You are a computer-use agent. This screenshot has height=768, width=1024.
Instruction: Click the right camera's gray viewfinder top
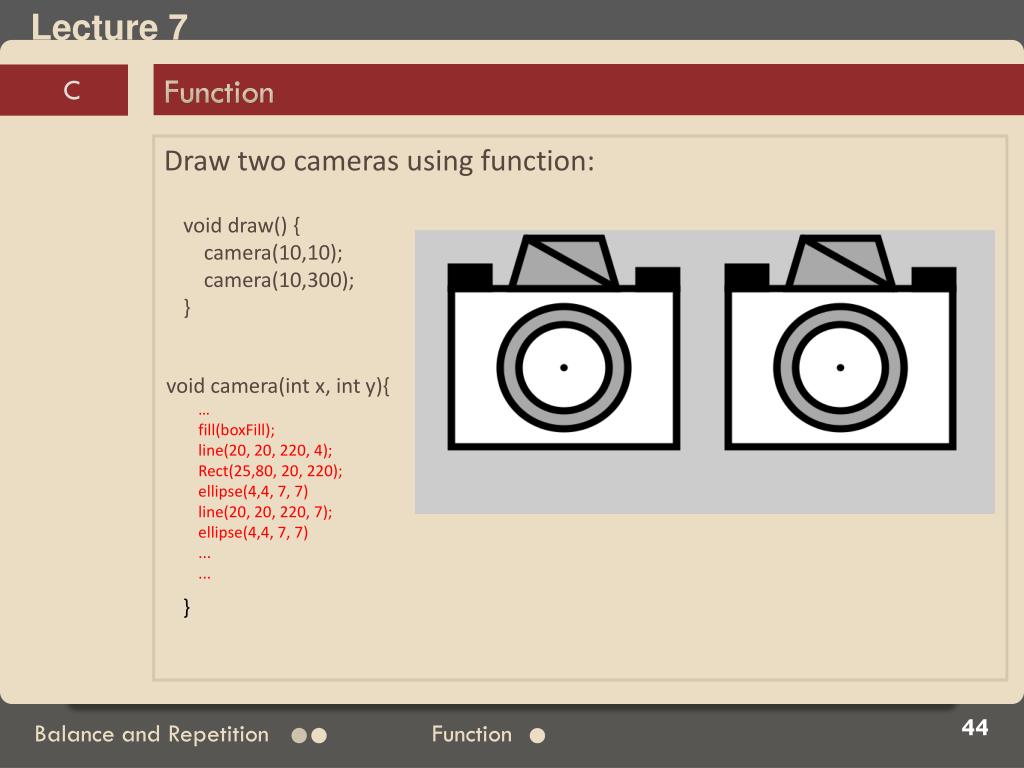(840, 261)
